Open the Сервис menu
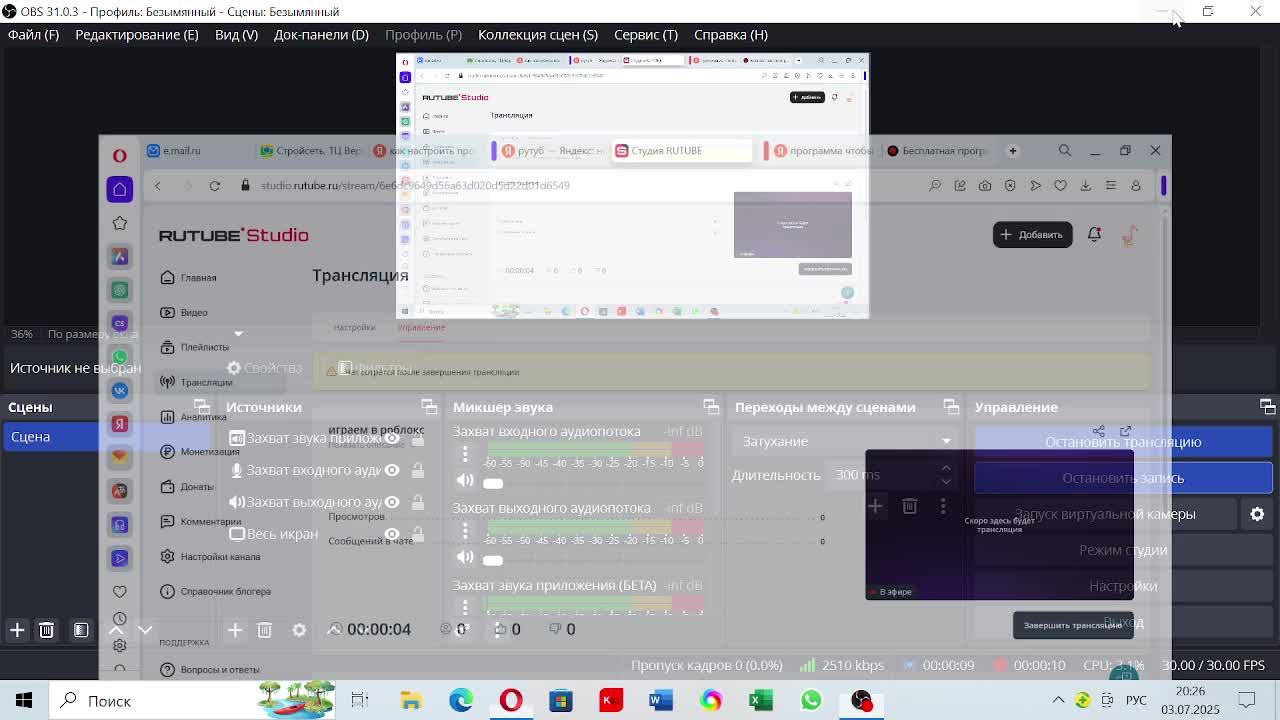1280x720 pixels. pyautogui.click(x=646, y=34)
